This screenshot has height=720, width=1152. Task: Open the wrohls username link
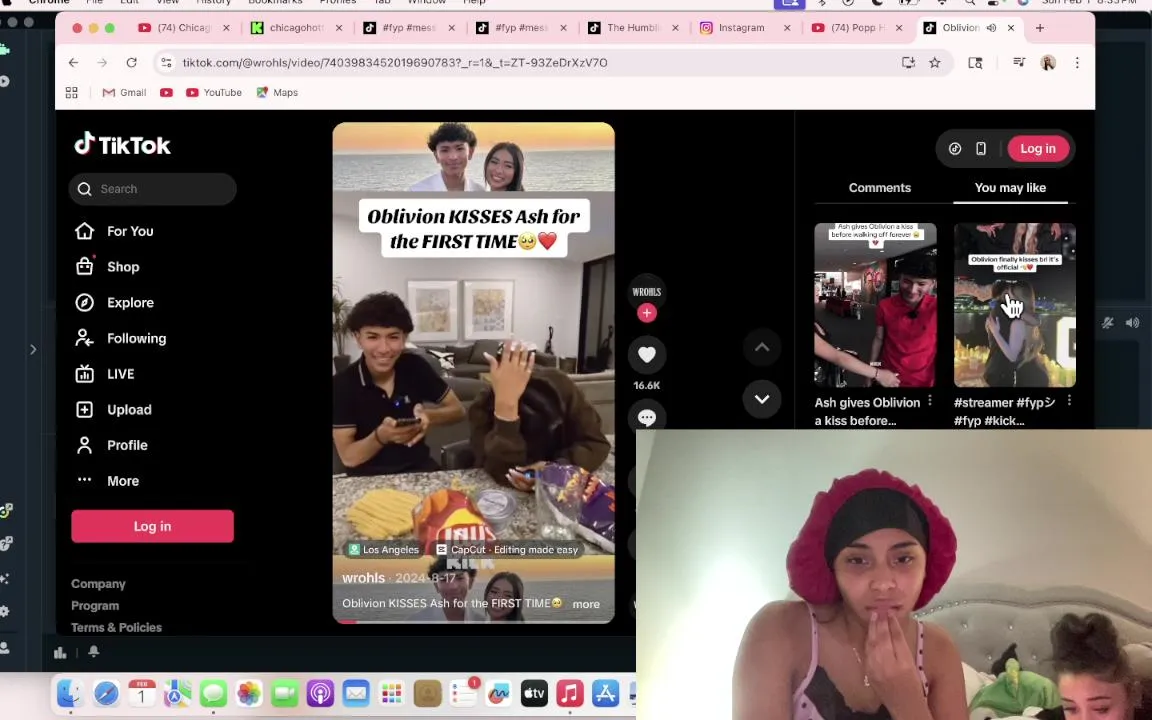click(x=363, y=578)
